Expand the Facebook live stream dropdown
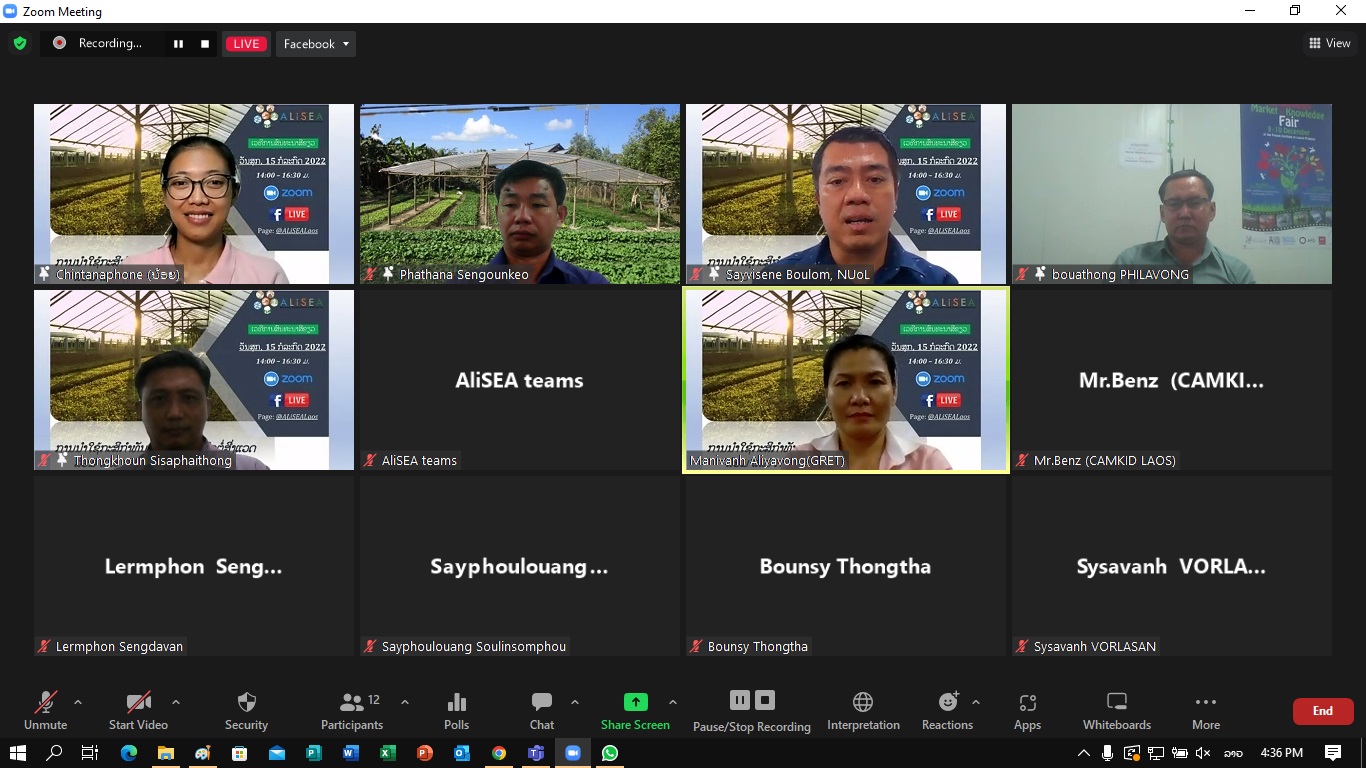The height and width of the screenshot is (768, 1366). [315, 44]
